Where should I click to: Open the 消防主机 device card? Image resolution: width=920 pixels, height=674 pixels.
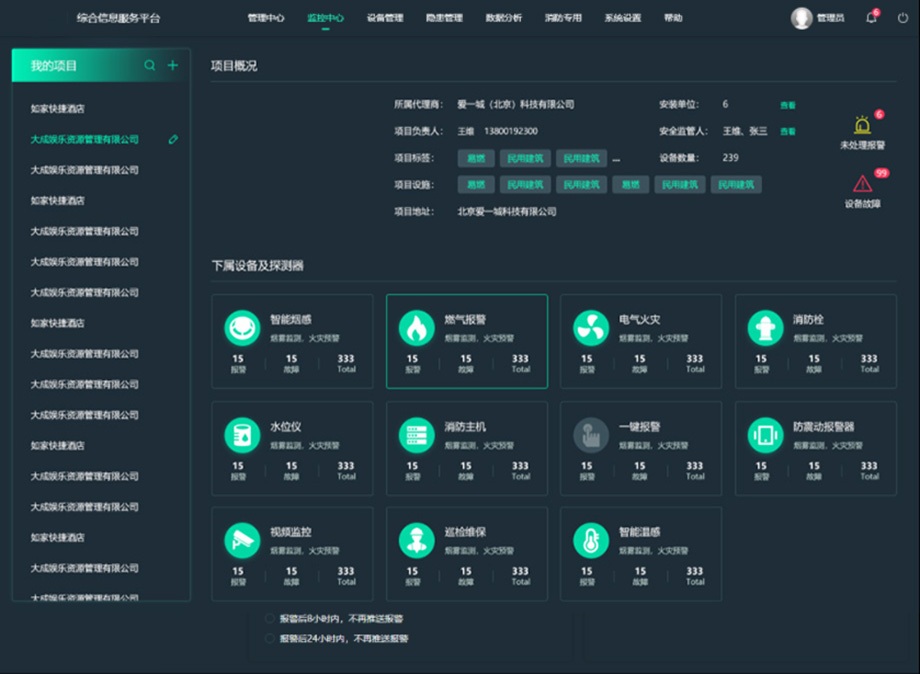[466, 449]
